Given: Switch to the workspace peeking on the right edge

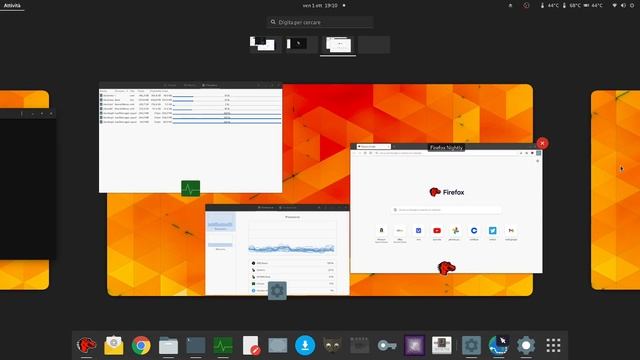Looking at the screenshot, I should pyautogui.click(x=616, y=190).
